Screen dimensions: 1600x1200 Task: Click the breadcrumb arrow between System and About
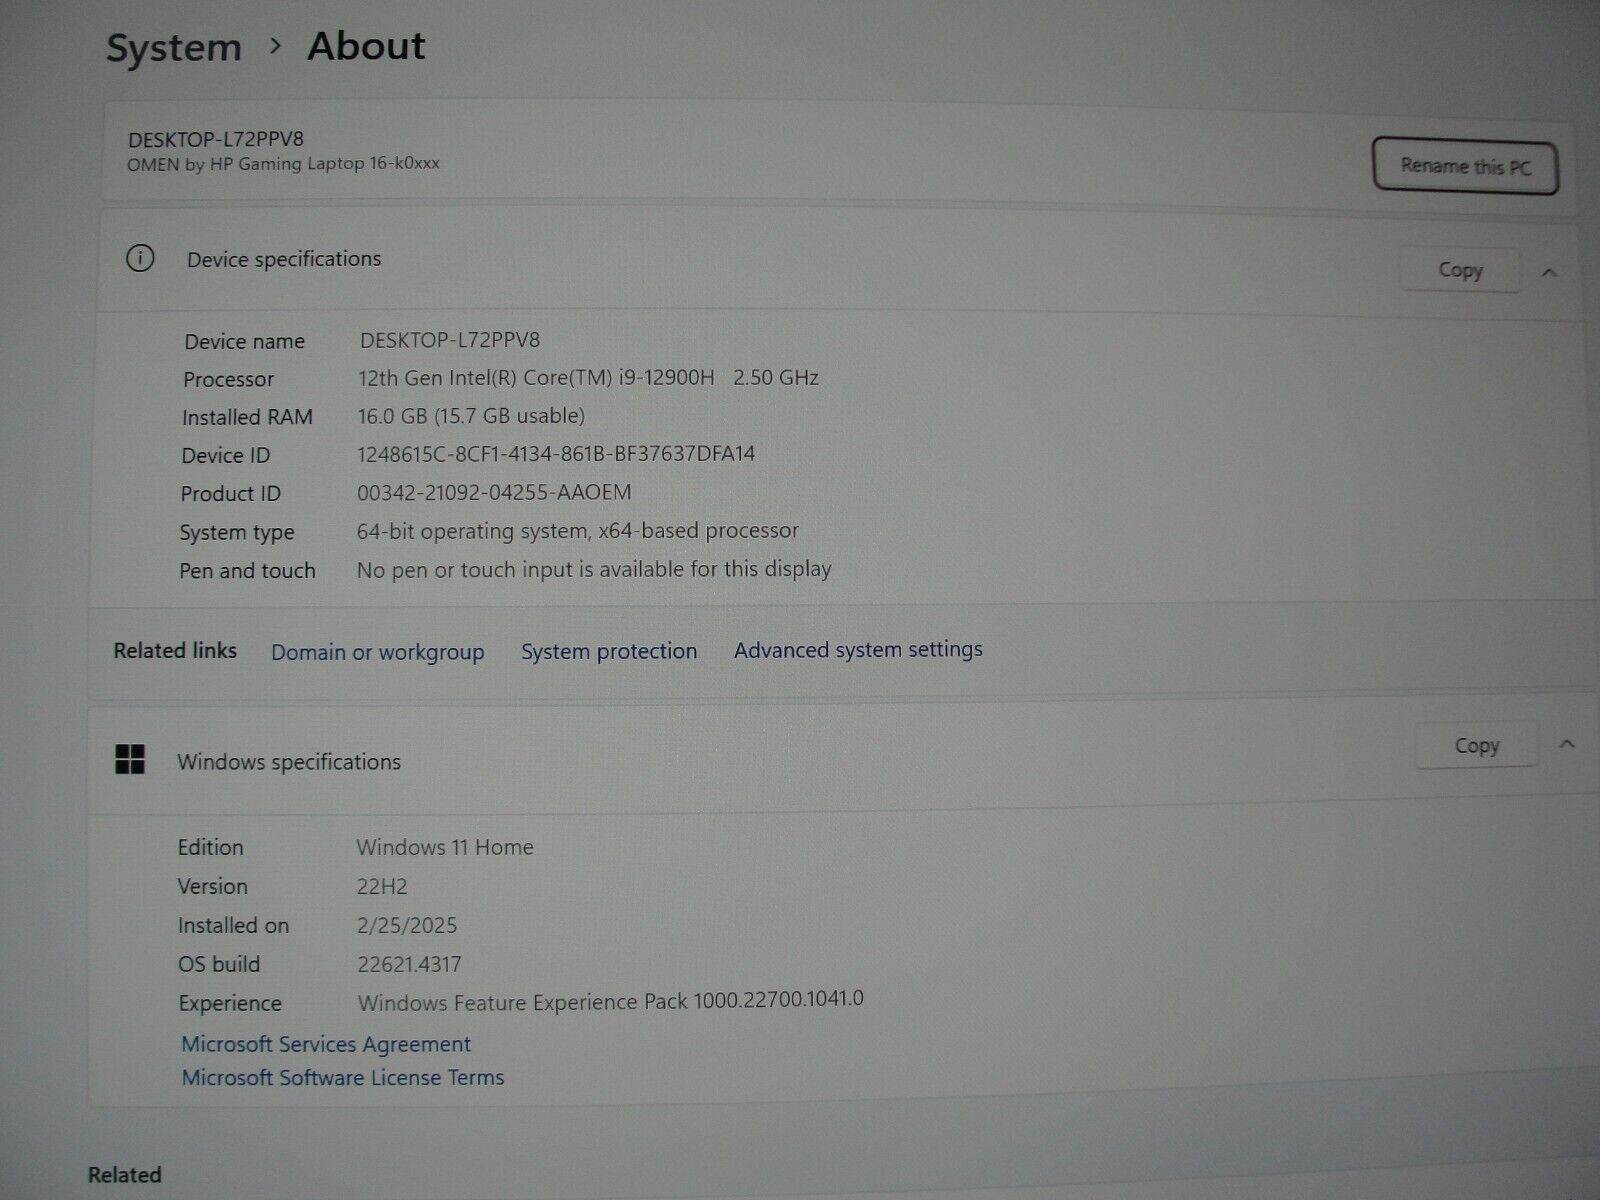[x=276, y=46]
